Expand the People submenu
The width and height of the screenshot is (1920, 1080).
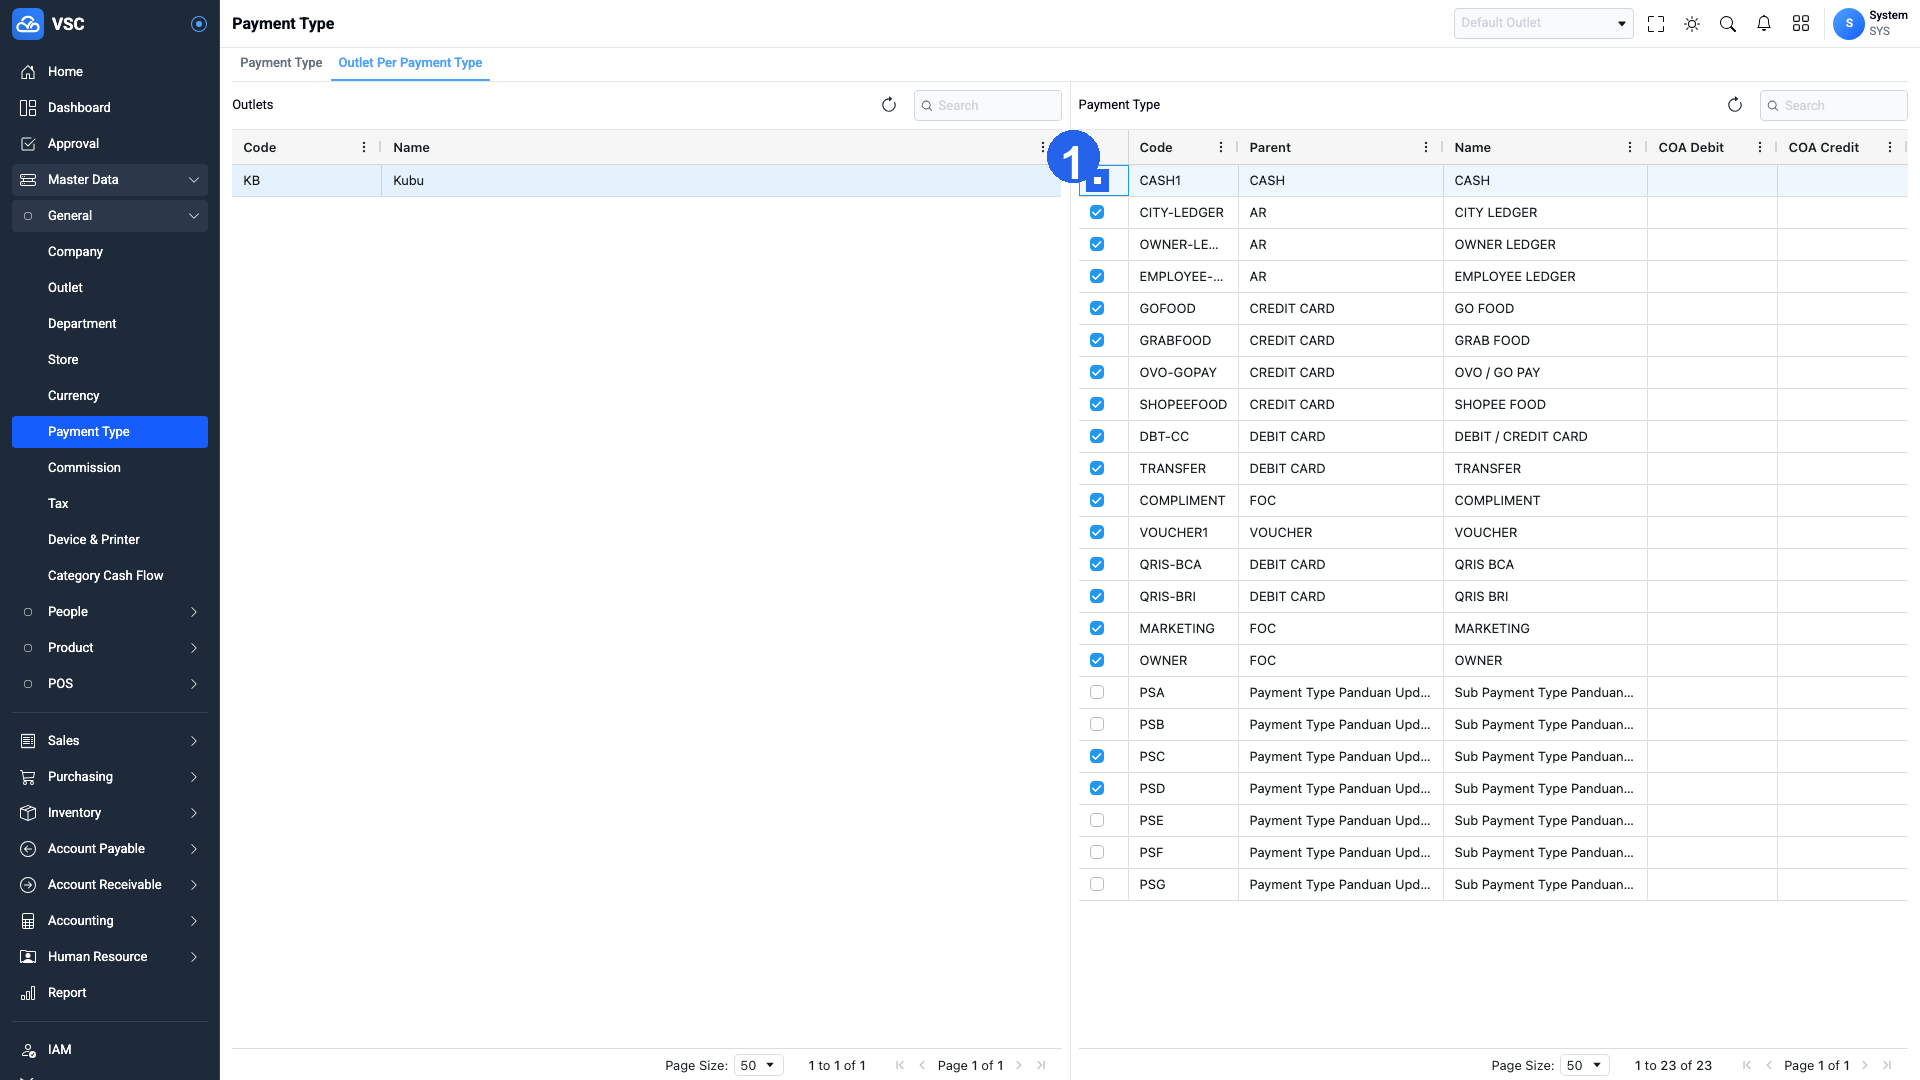110,612
